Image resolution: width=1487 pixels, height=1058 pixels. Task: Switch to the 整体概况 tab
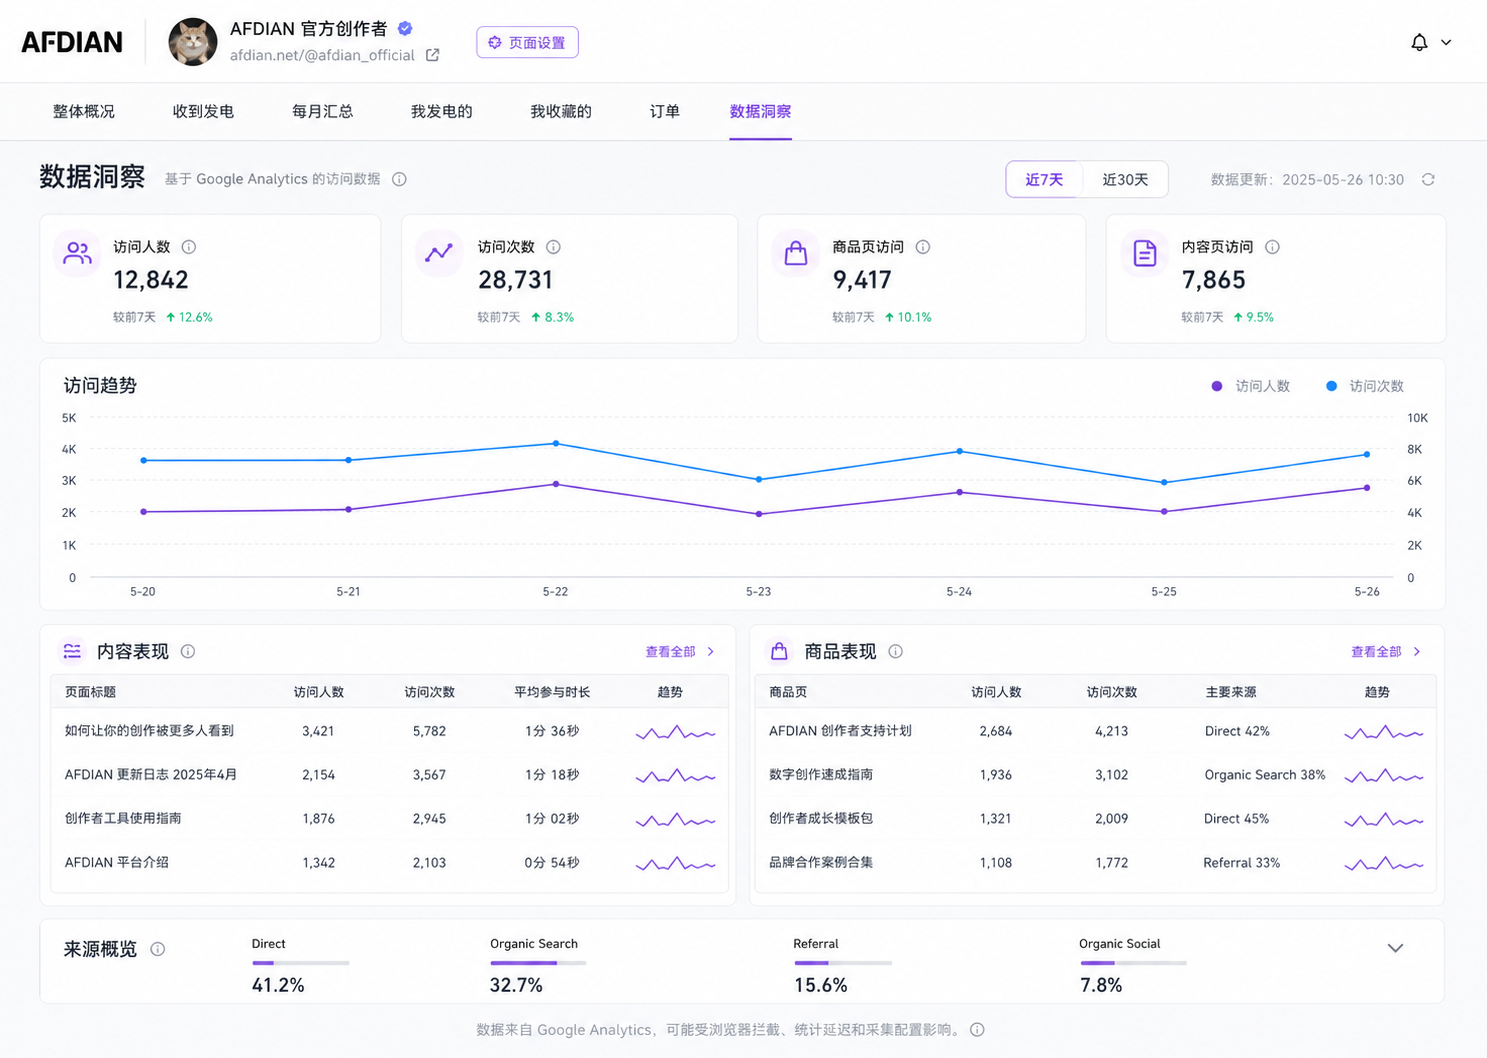[84, 111]
